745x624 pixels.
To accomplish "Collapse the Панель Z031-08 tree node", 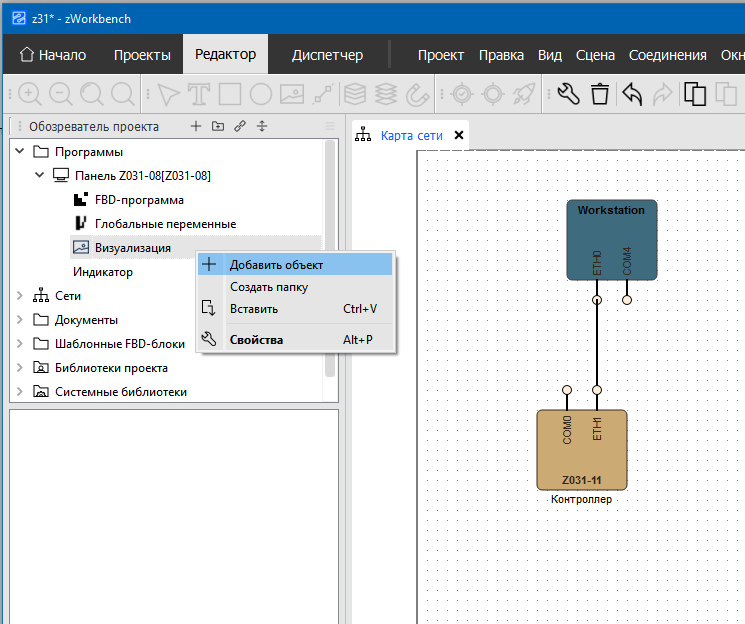I will (40, 176).
